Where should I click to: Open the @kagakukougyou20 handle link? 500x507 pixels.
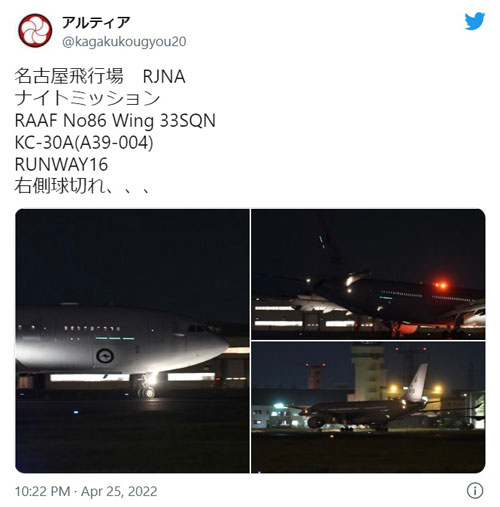[x=124, y=42]
